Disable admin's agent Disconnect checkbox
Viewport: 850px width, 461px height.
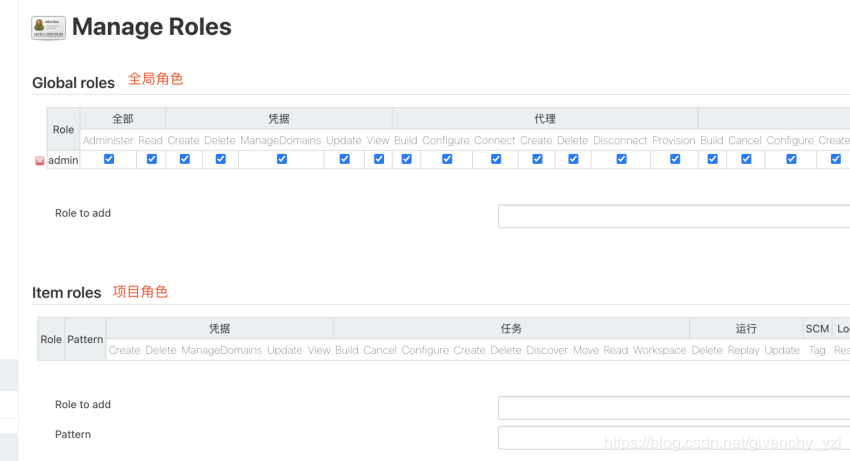(622, 159)
